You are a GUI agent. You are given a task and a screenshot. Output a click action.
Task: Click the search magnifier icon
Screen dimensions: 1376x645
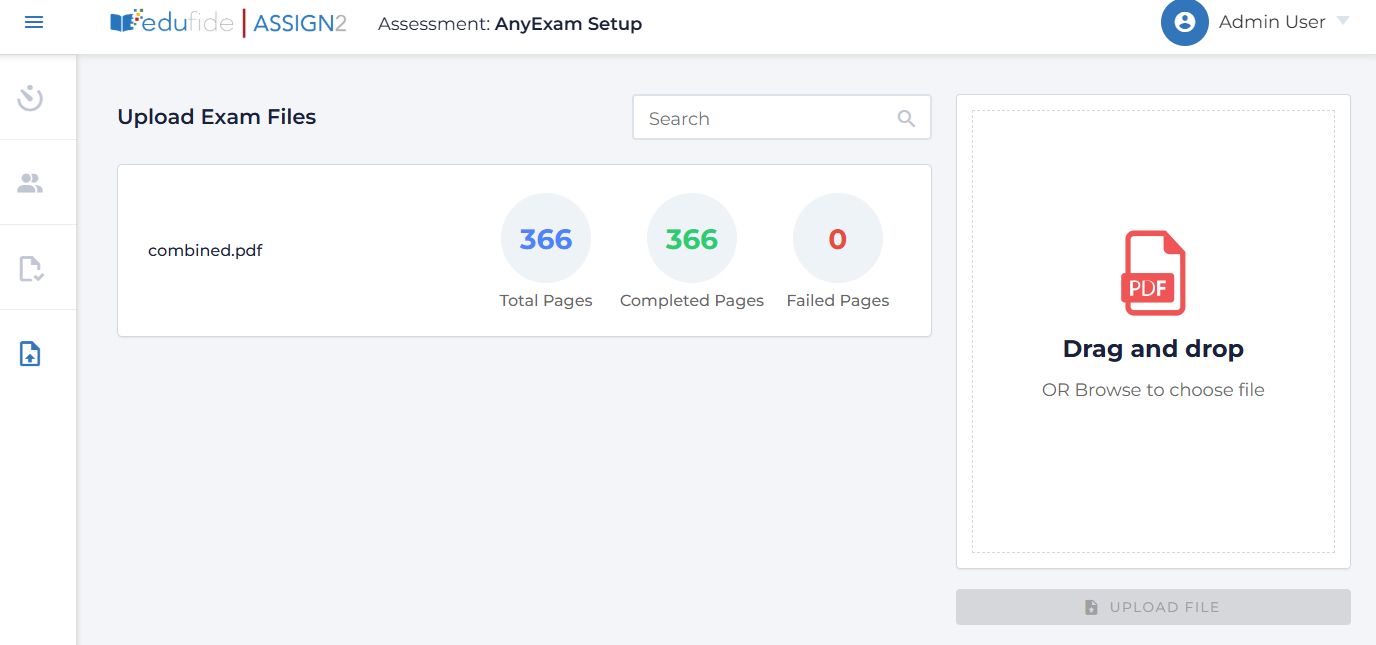click(x=906, y=117)
